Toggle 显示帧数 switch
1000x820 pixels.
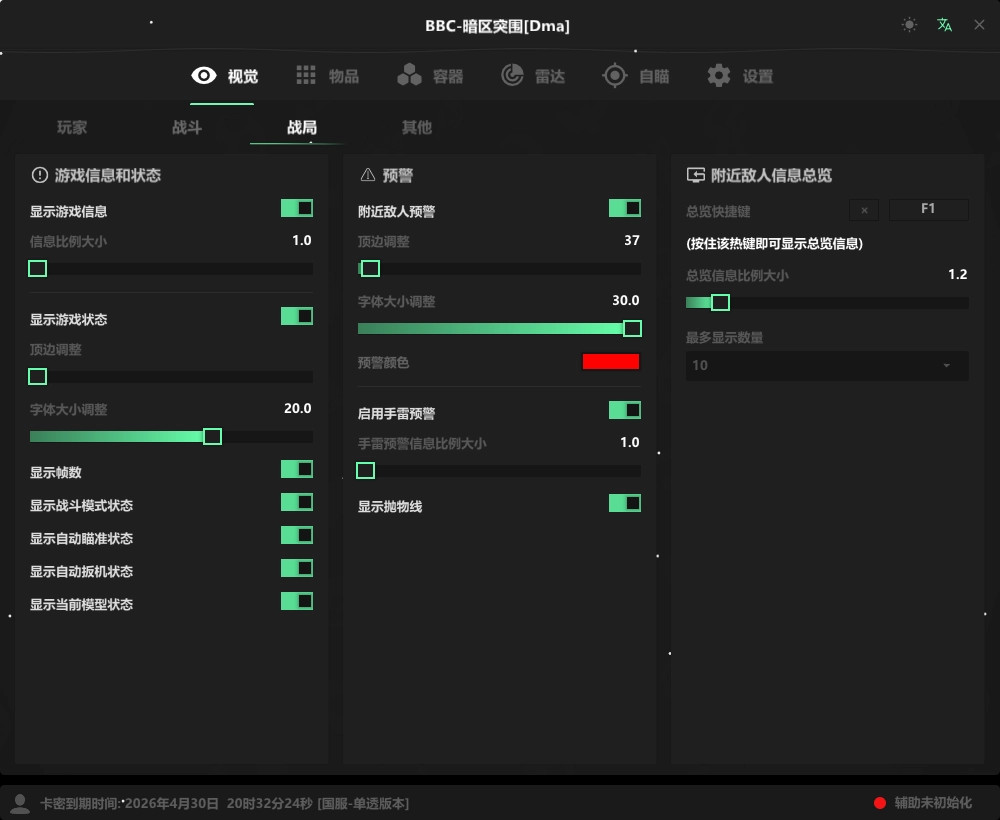[x=297, y=469]
